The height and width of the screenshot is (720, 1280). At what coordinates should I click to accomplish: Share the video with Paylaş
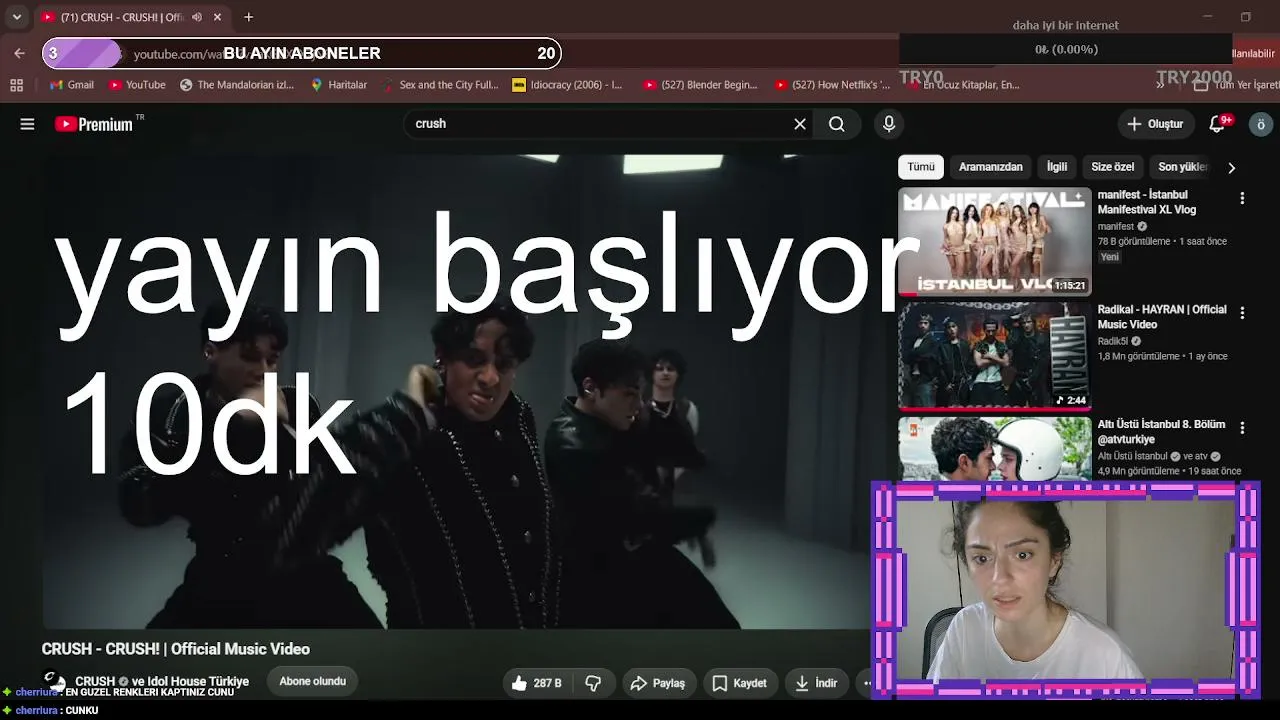pos(658,683)
